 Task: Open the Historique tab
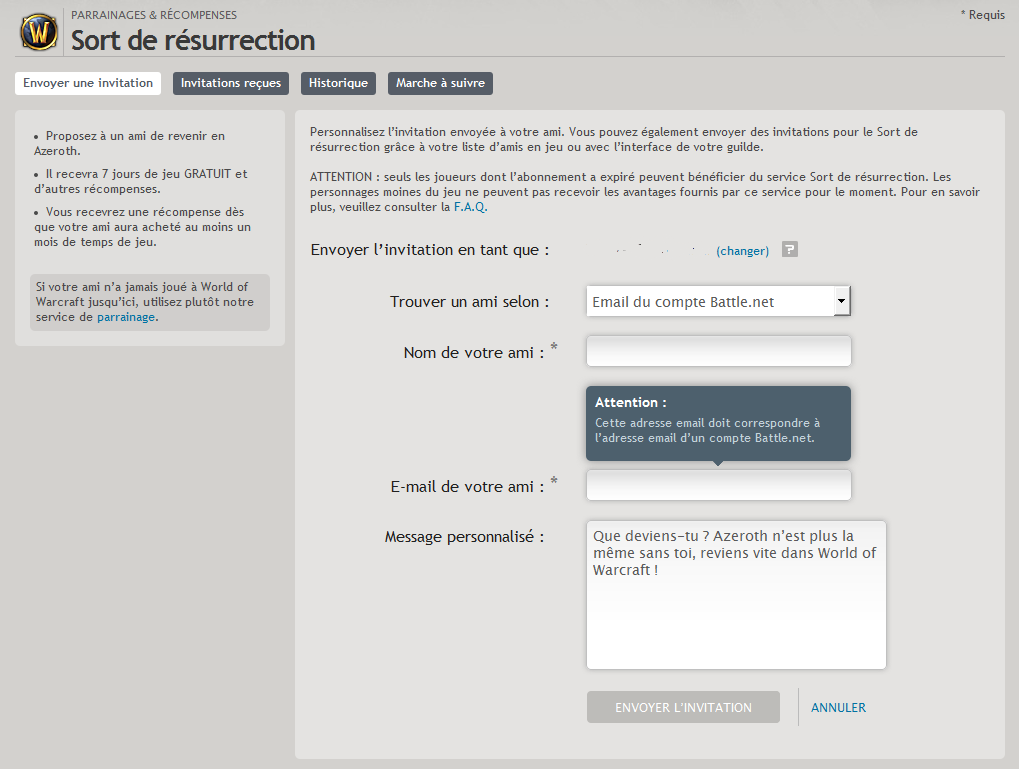coord(338,83)
